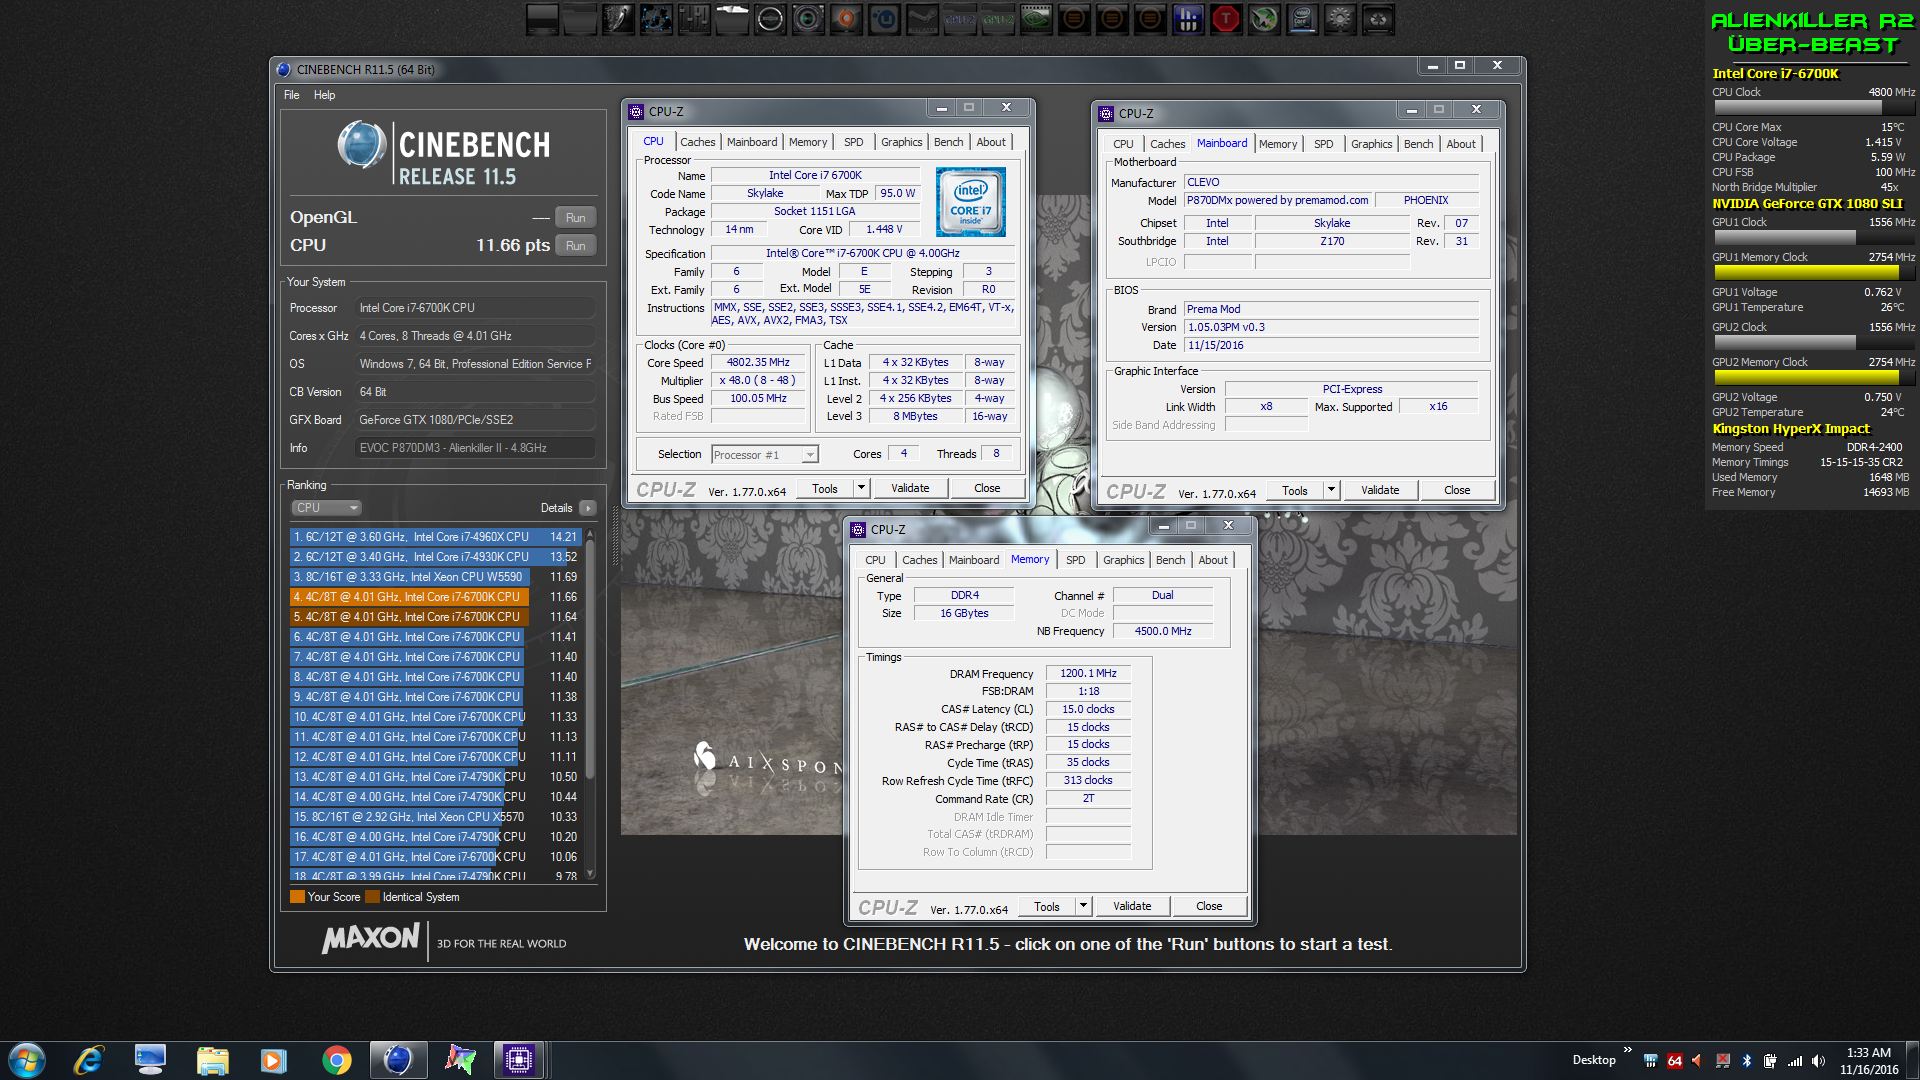Click the Bluetooth tray icon
Screen dimensions: 1920x1080
click(x=1747, y=1061)
